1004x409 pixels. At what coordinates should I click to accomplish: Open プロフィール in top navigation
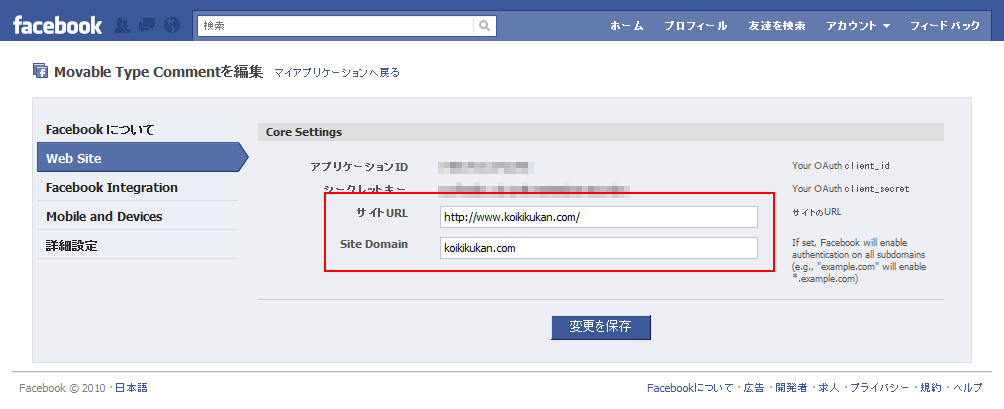pyautogui.click(x=695, y=26)
